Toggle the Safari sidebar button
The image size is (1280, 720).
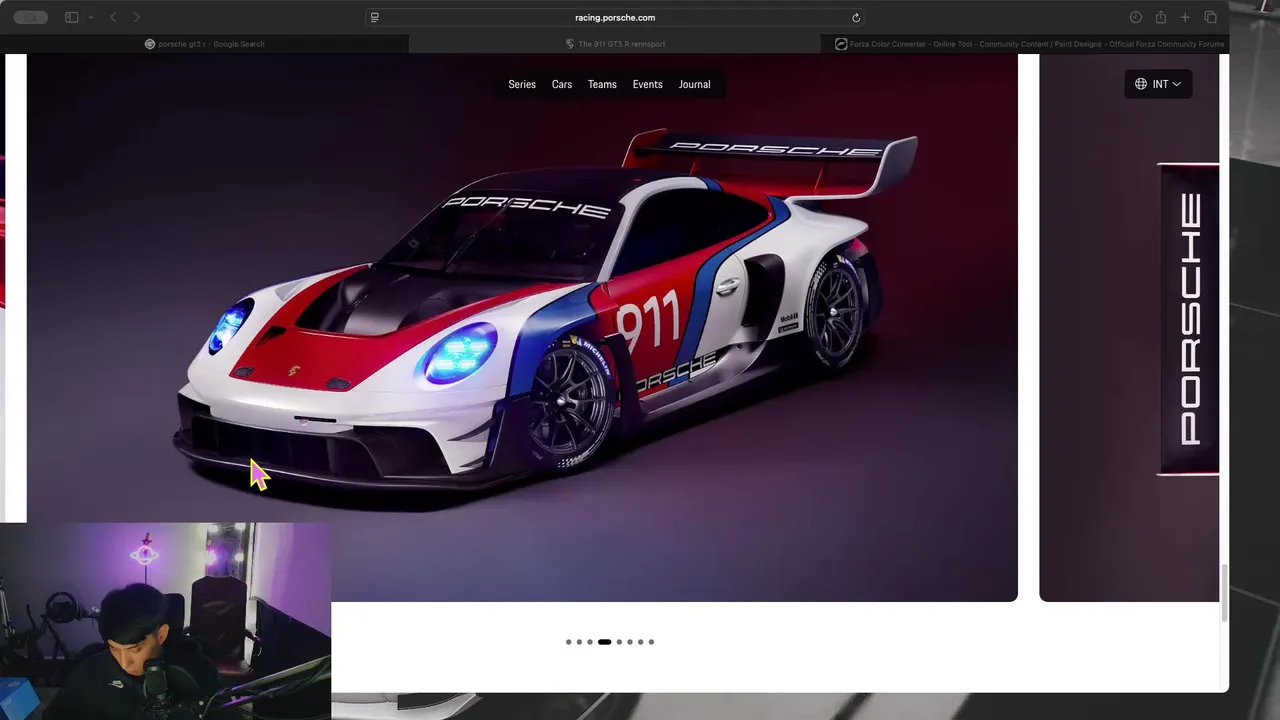coord(71,17)
